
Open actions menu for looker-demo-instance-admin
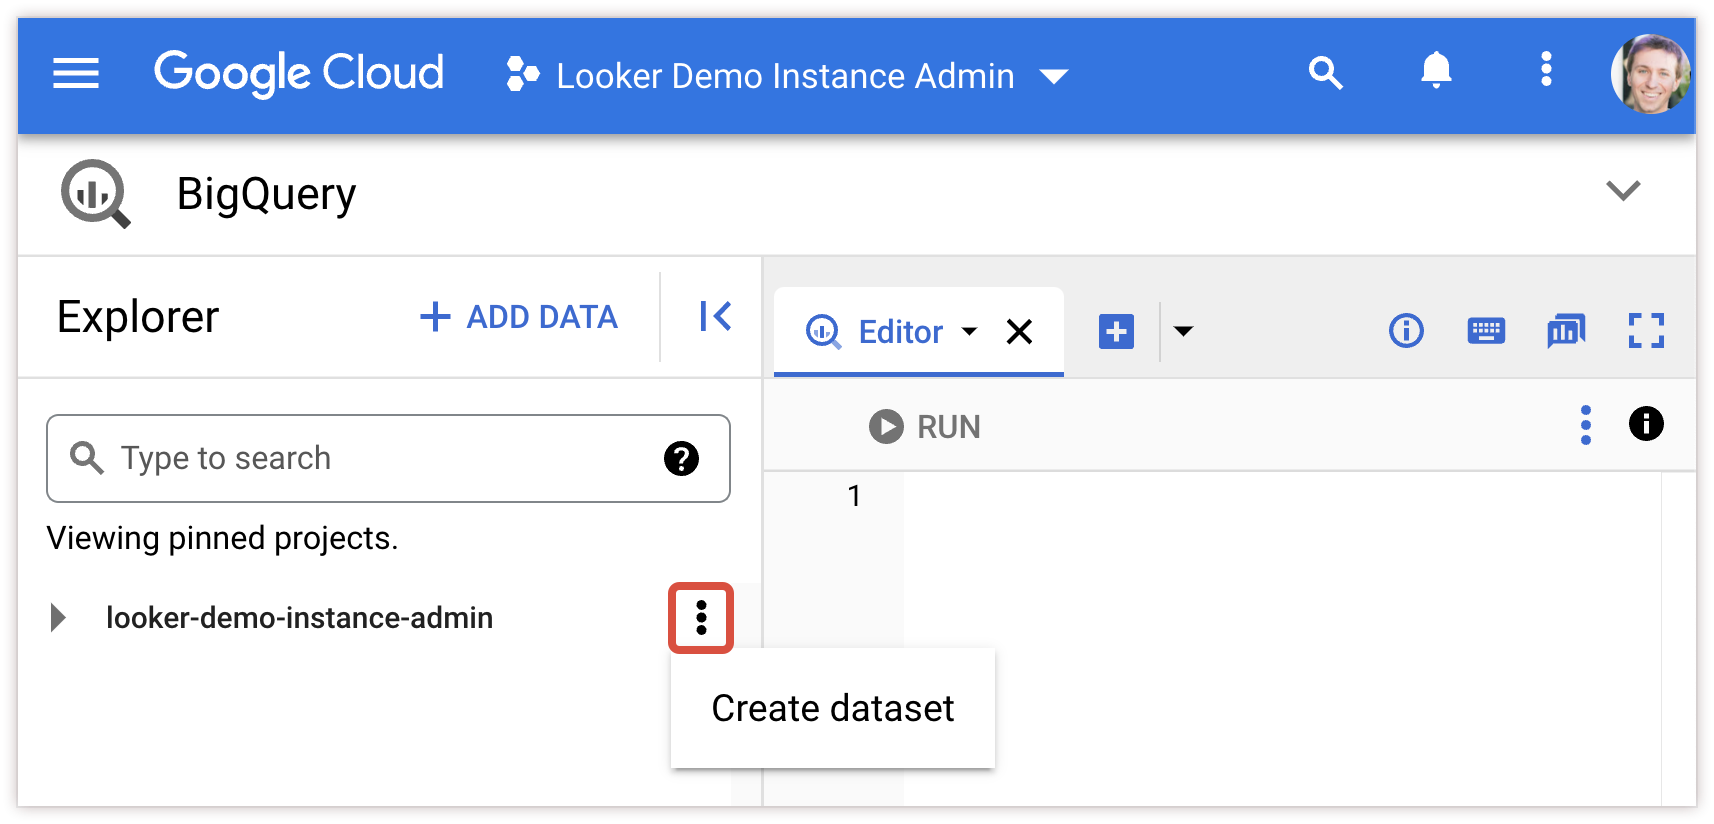tap(701, 618)
